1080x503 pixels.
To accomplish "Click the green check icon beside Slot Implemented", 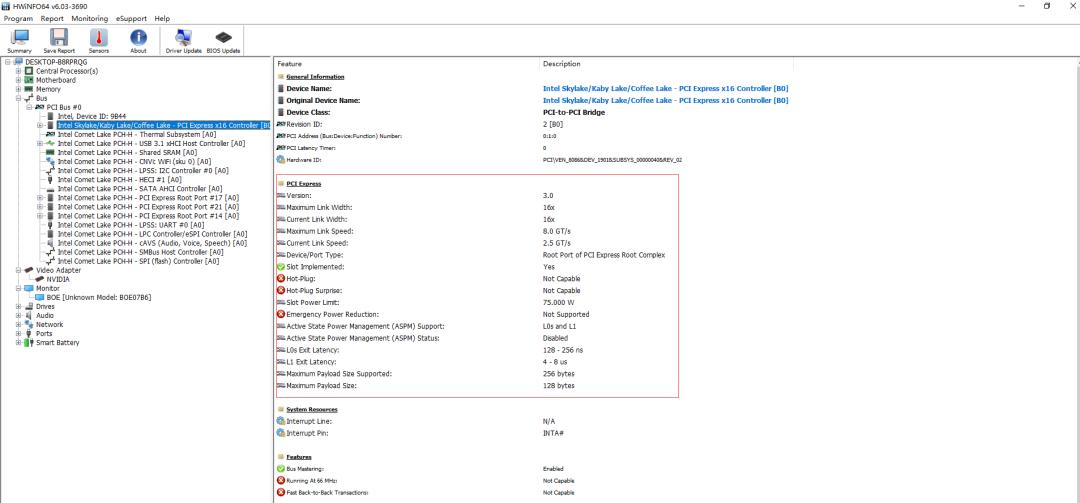I will pyautogui.click(x=280, y=267).
